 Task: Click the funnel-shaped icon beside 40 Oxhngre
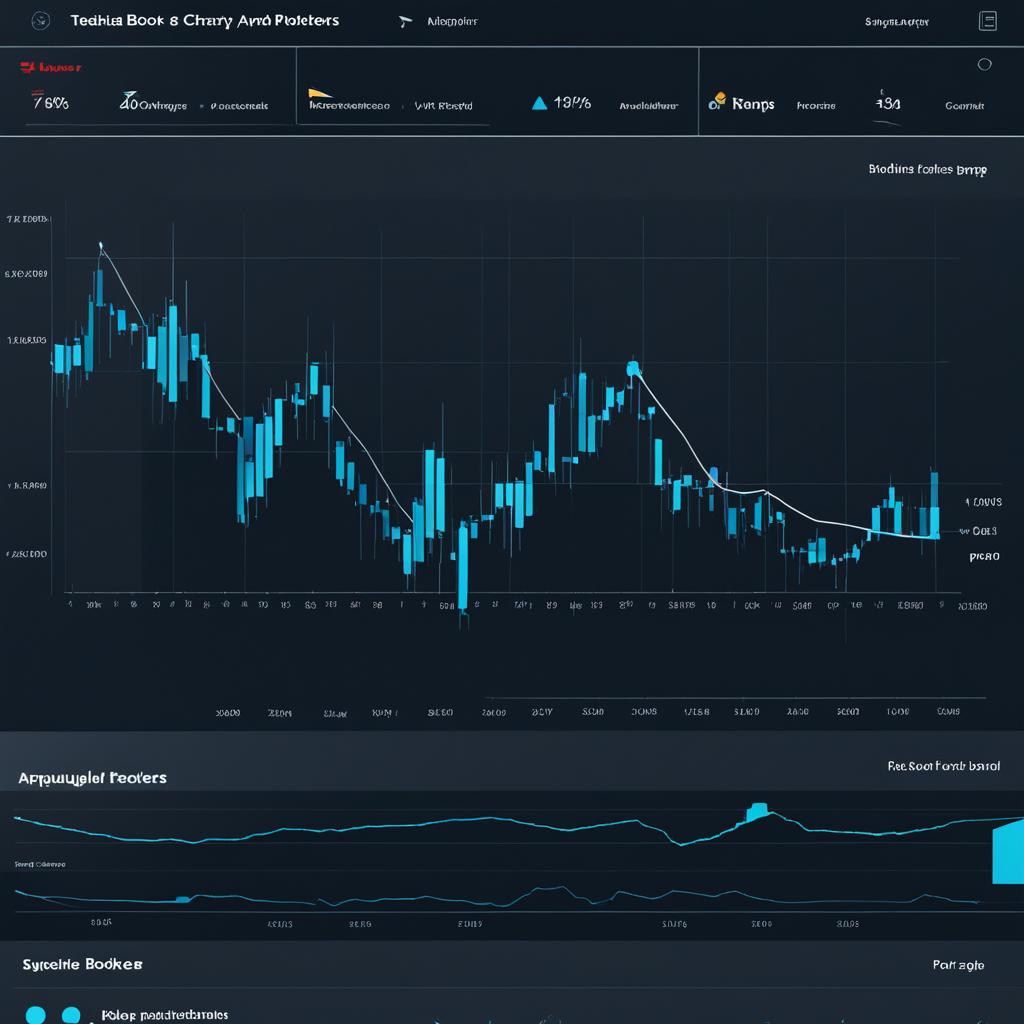(129, 100)
